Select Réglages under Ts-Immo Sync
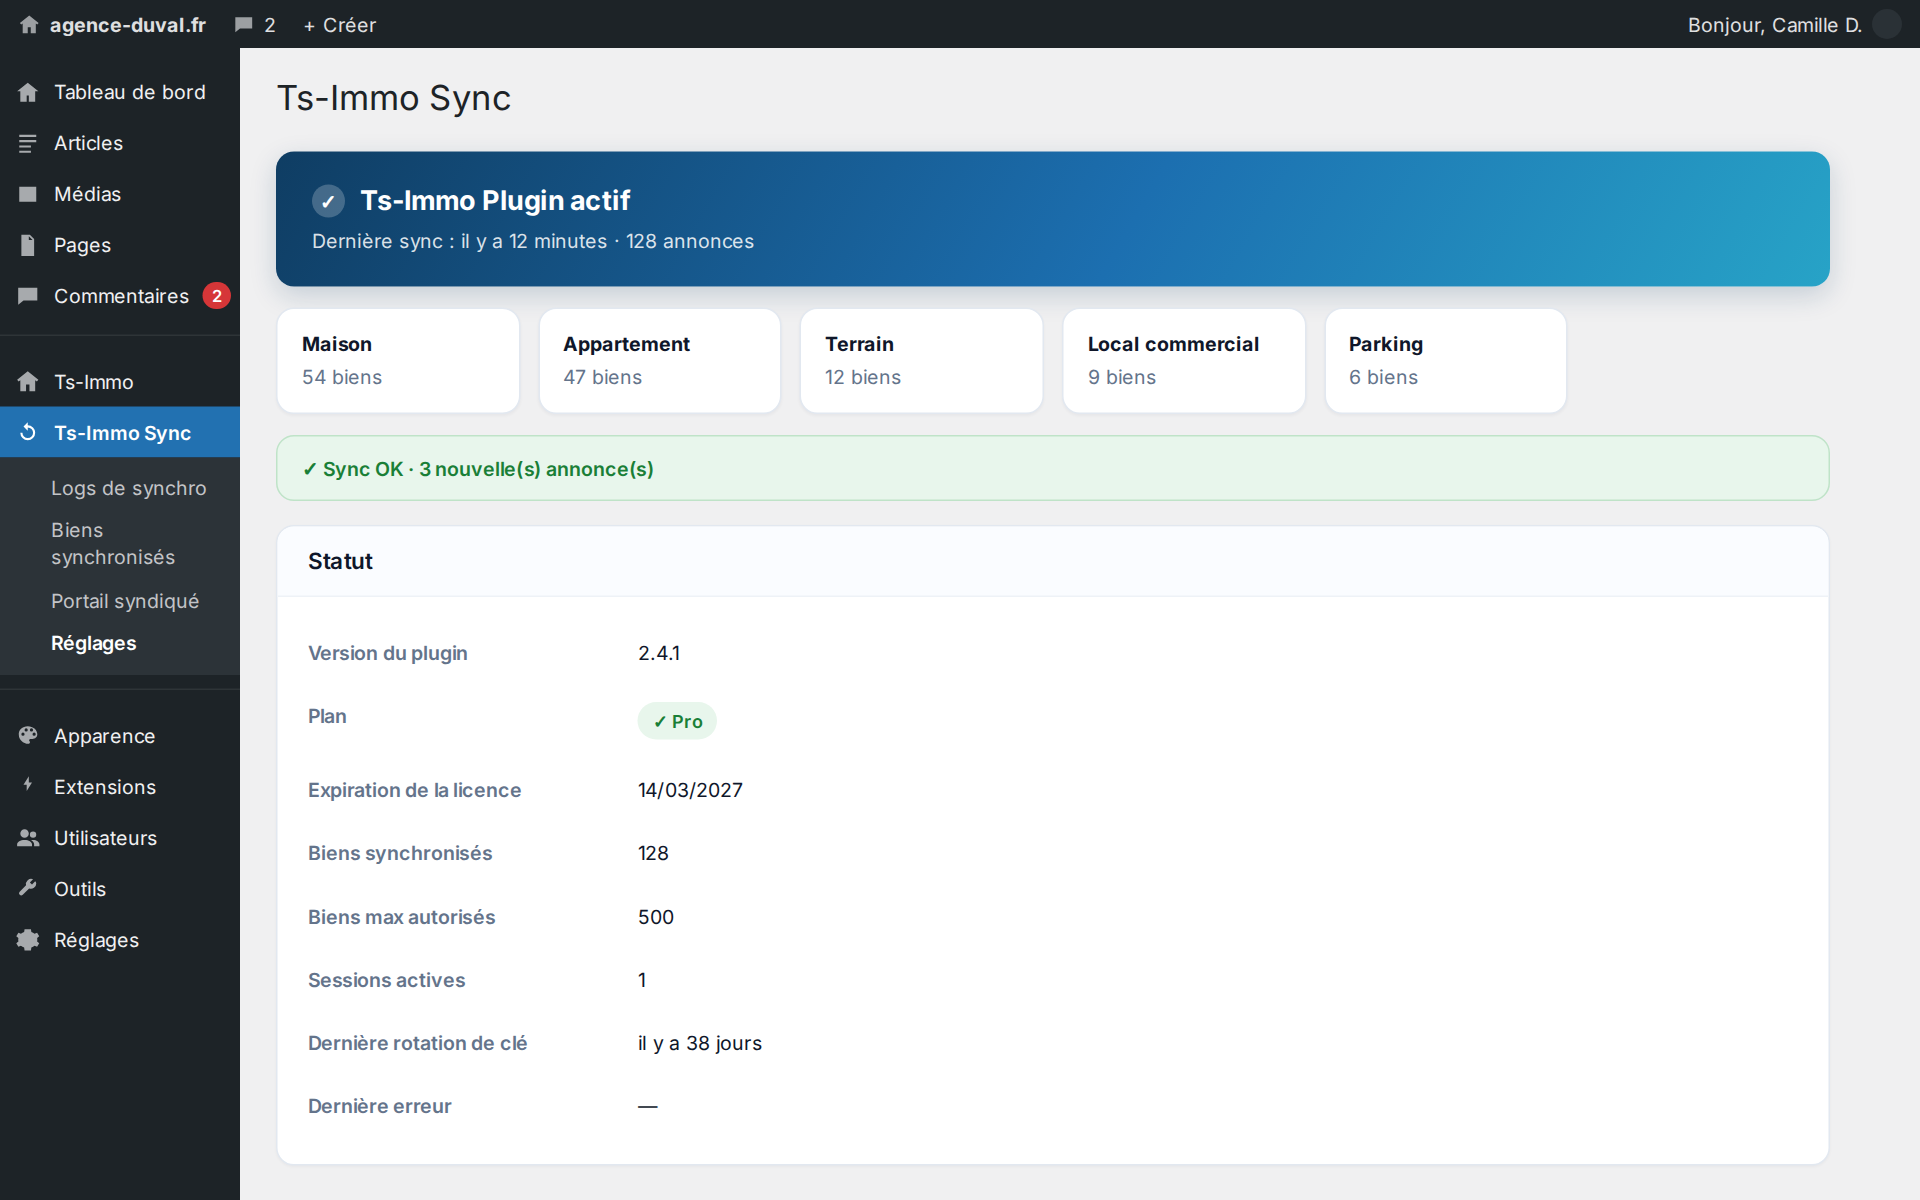This screenshot has height=1200, width=1920. click(x=94, y=643)
